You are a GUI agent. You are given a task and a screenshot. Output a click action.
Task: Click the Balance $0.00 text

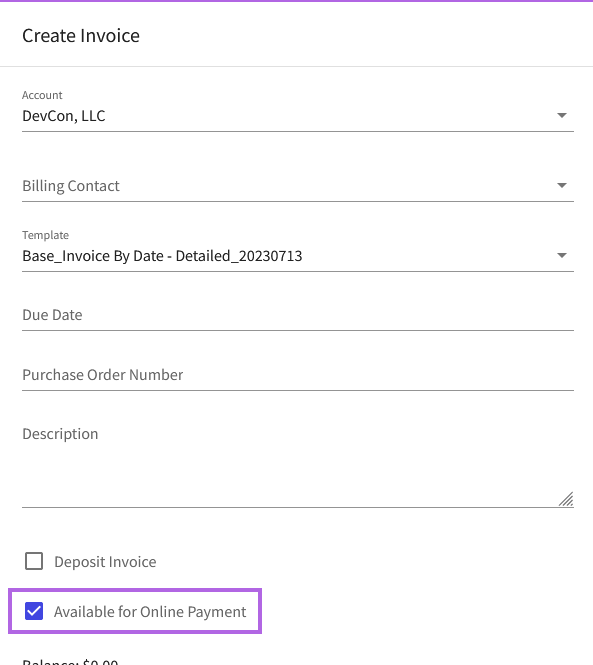(70, 661)
